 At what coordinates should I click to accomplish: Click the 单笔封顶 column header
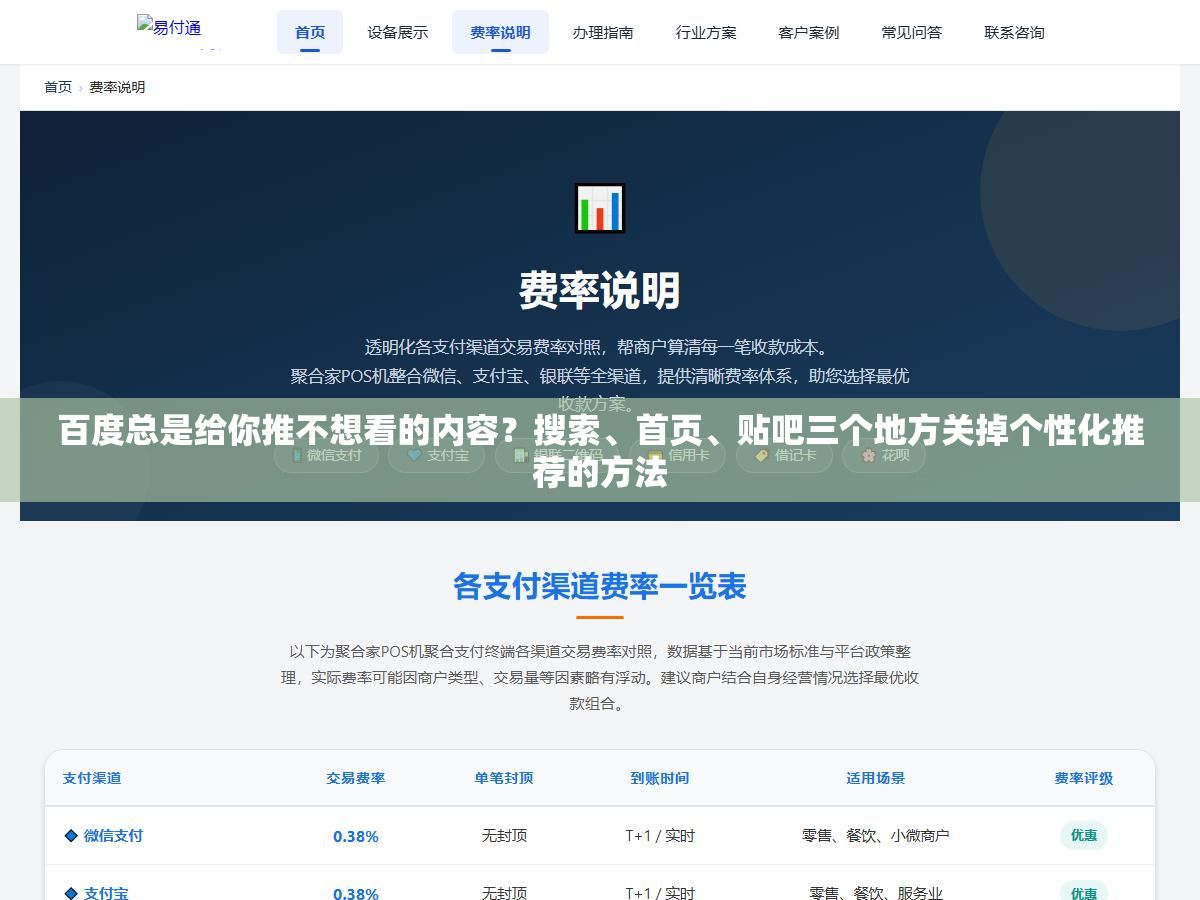click(x=504, y=778)
